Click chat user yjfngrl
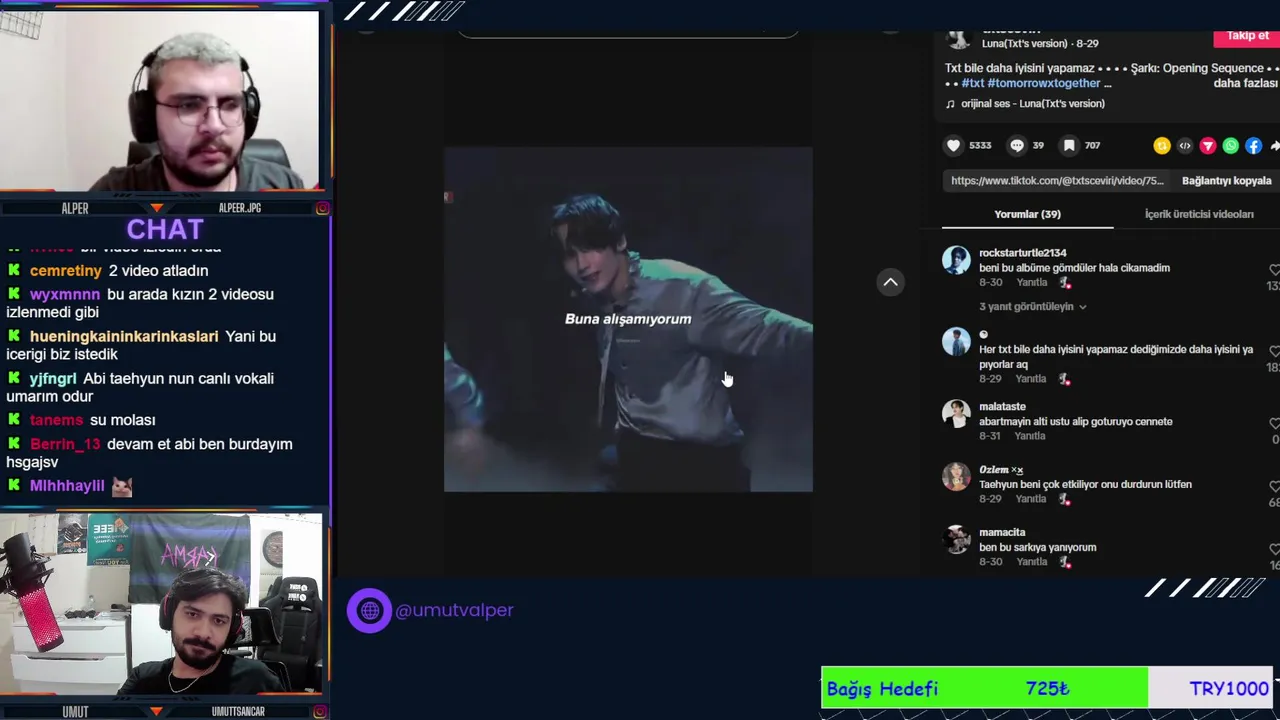This screenshot has height=720, width=1280. (53, 379)
